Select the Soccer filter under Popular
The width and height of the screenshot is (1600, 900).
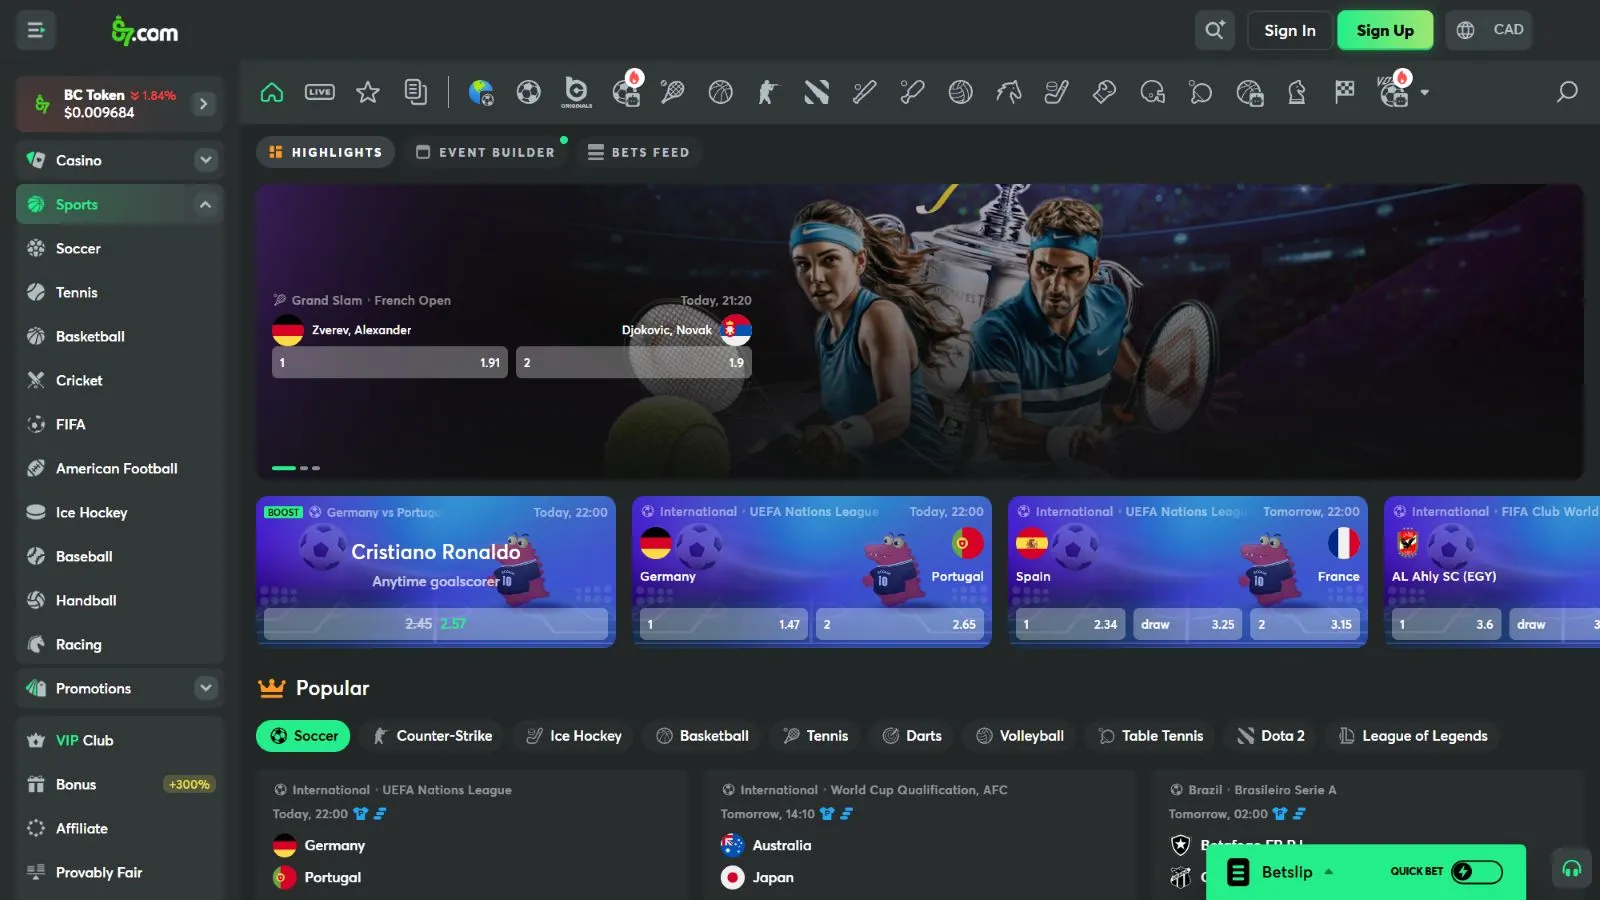304,736
